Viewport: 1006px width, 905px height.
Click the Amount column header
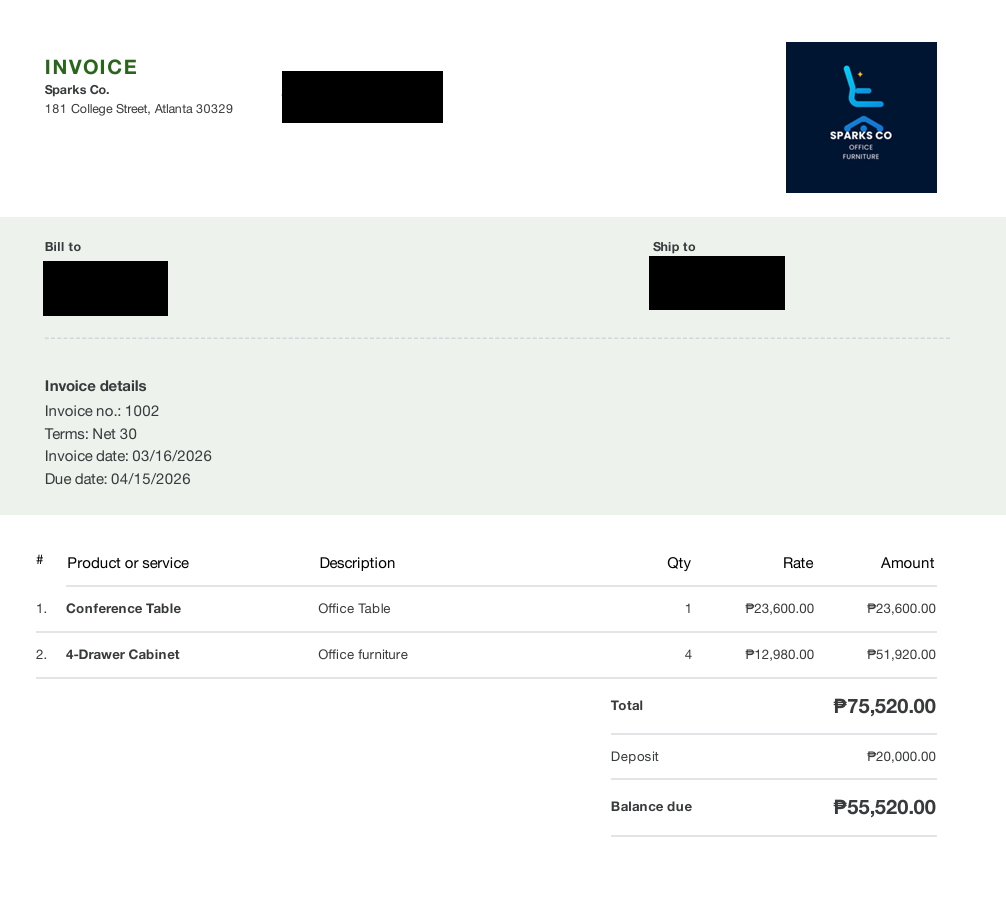(907, 563)
